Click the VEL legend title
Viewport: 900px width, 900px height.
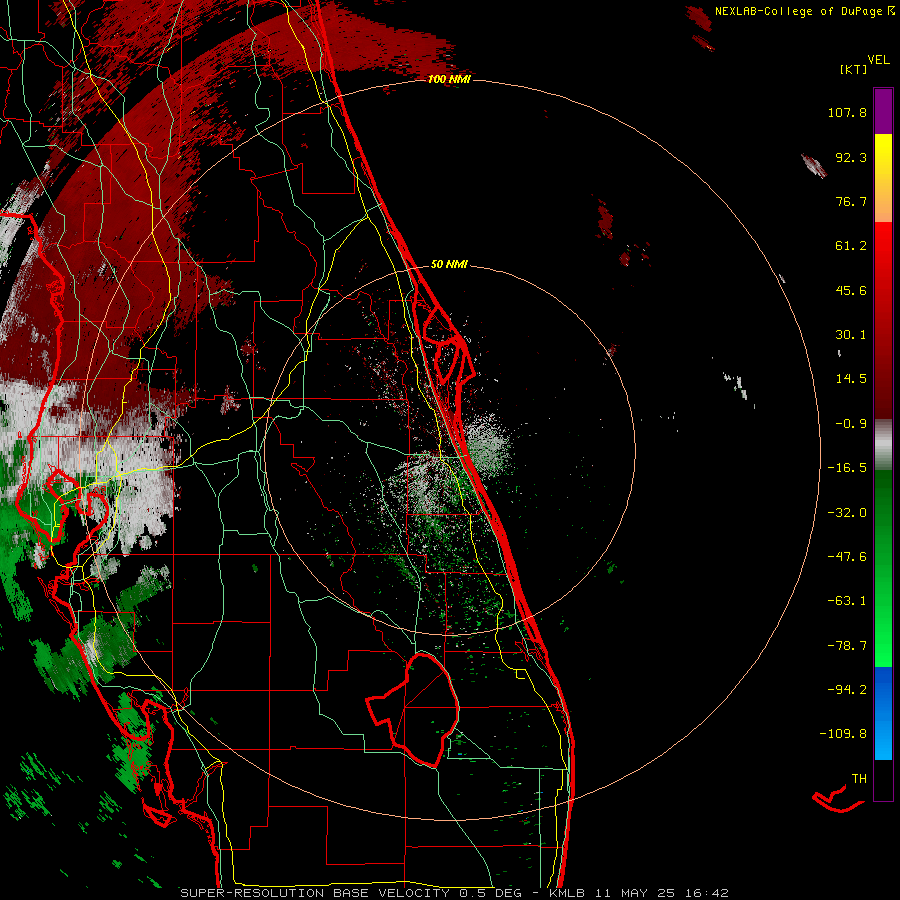tap(878, 59)
